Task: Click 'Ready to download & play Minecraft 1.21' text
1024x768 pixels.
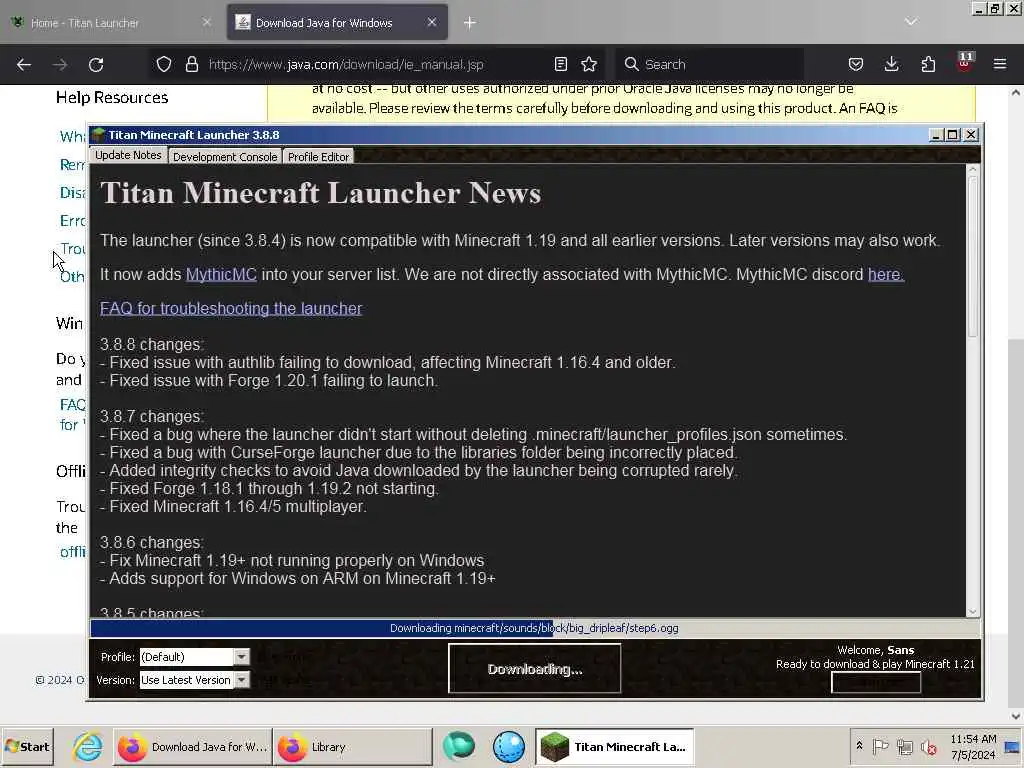Action: click(875, 664)
